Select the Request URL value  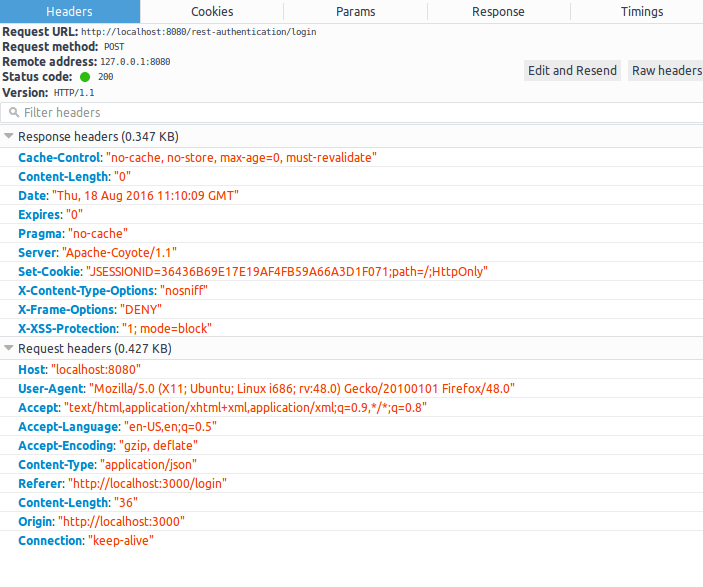199,32
